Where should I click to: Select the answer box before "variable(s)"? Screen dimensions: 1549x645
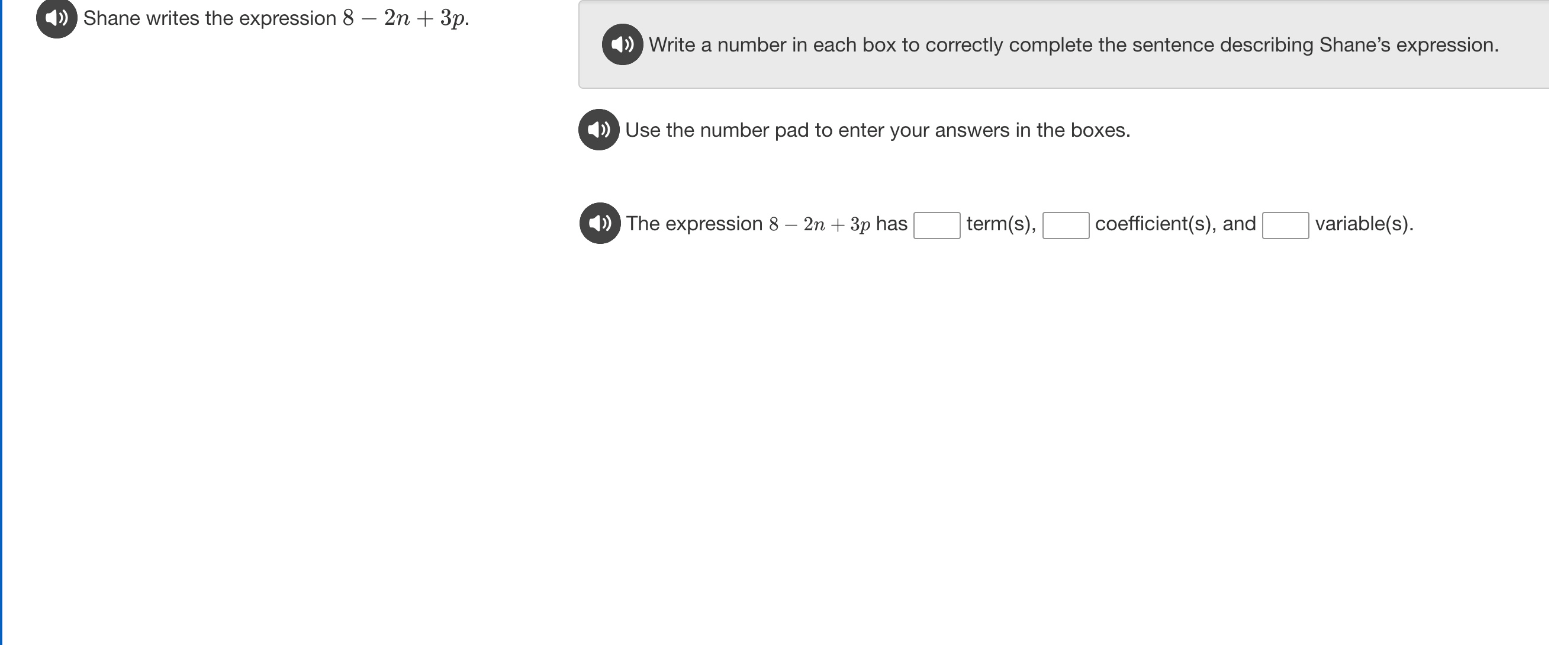1286,225
